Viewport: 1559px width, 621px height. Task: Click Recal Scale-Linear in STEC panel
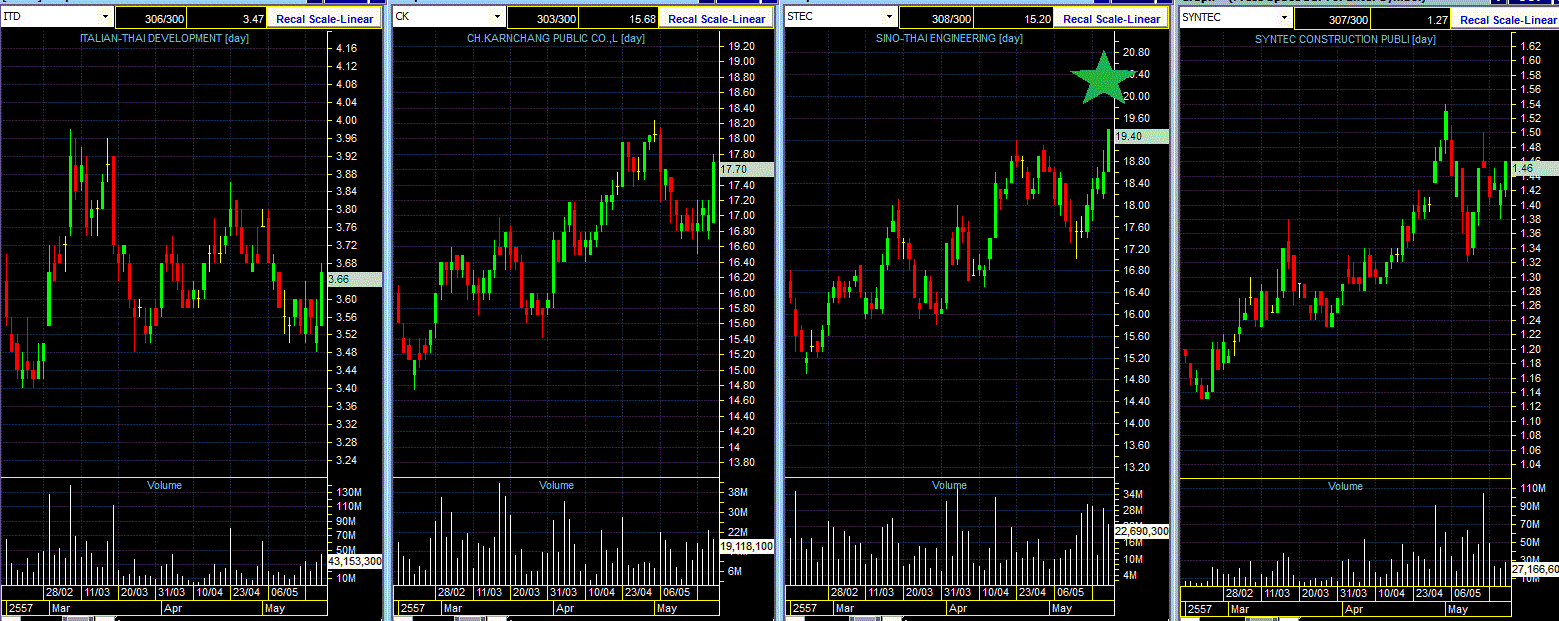(x=1111, y=18)
